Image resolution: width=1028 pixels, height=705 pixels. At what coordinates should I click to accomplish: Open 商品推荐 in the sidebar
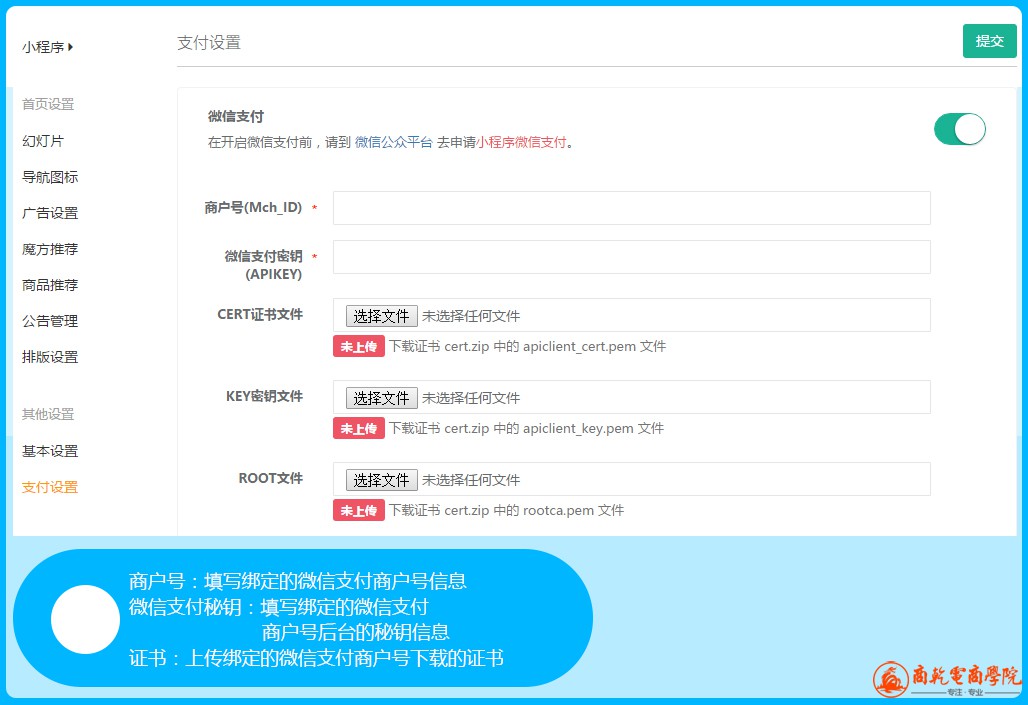[x=50, y=285]
